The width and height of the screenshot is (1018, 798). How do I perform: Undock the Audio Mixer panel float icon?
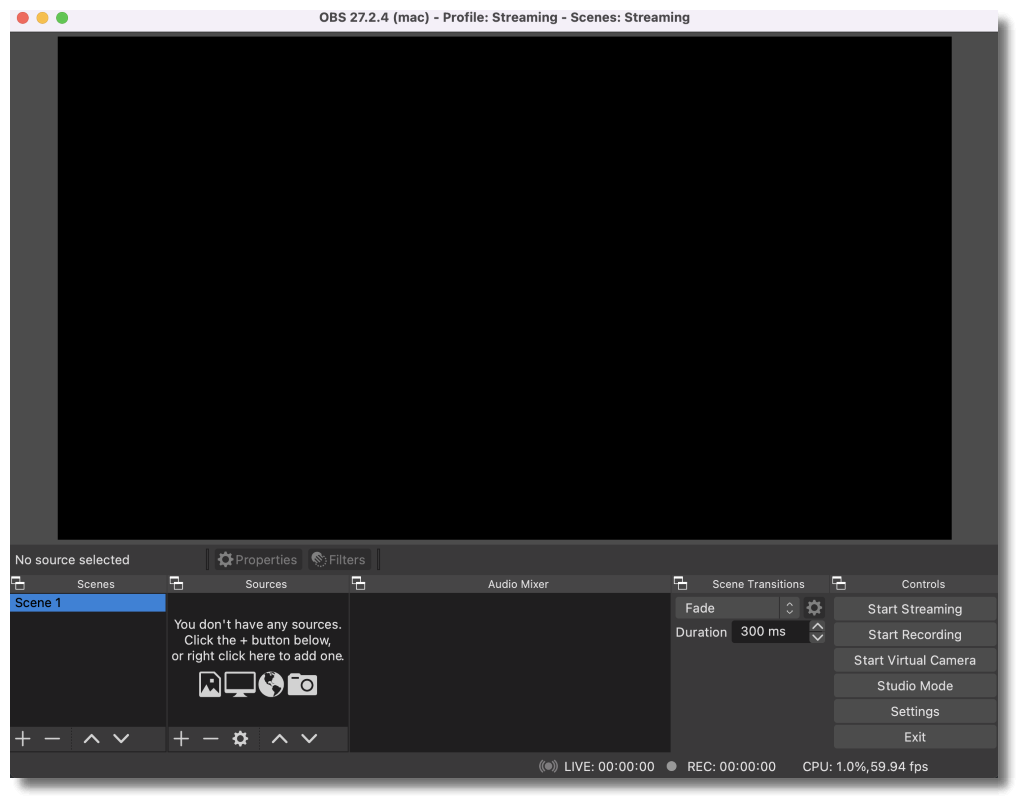point(358,583)
